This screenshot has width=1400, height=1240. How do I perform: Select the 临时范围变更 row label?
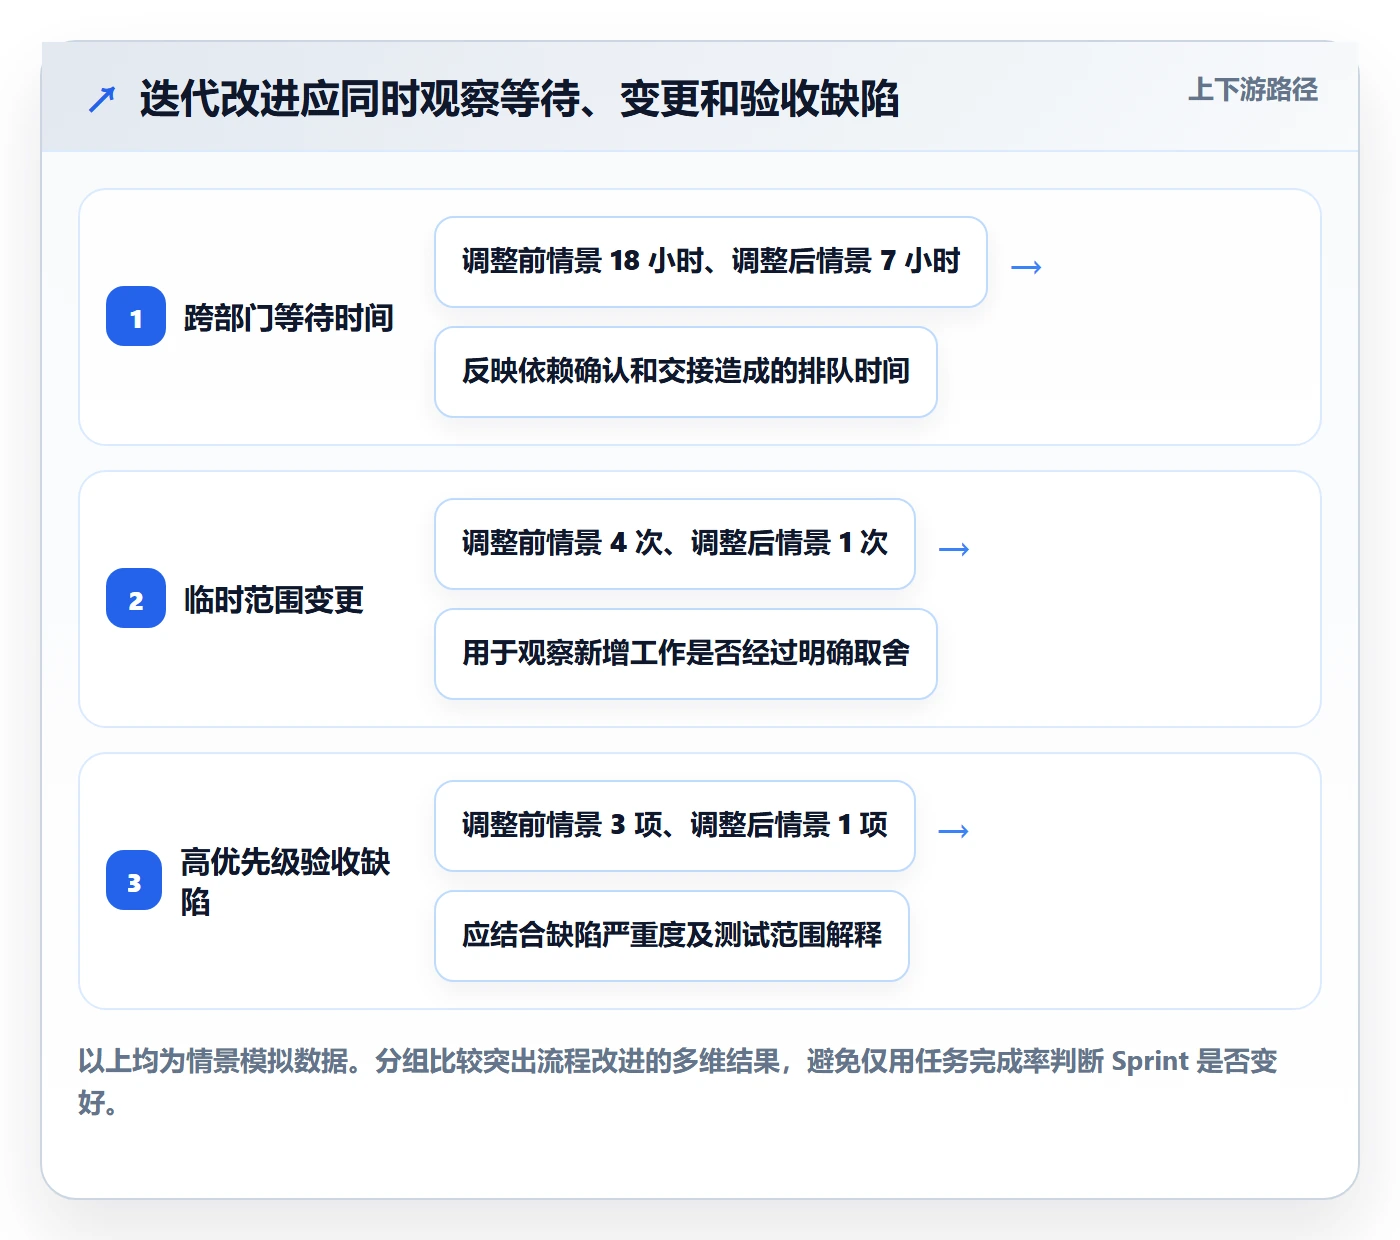click(x=274, y=600)
